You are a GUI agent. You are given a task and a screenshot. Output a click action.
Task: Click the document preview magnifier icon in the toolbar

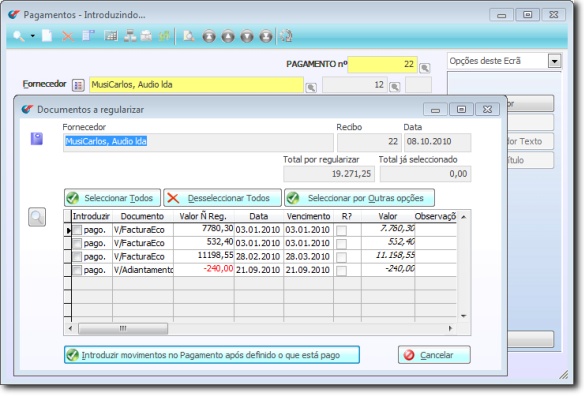[x=189, y=36]
